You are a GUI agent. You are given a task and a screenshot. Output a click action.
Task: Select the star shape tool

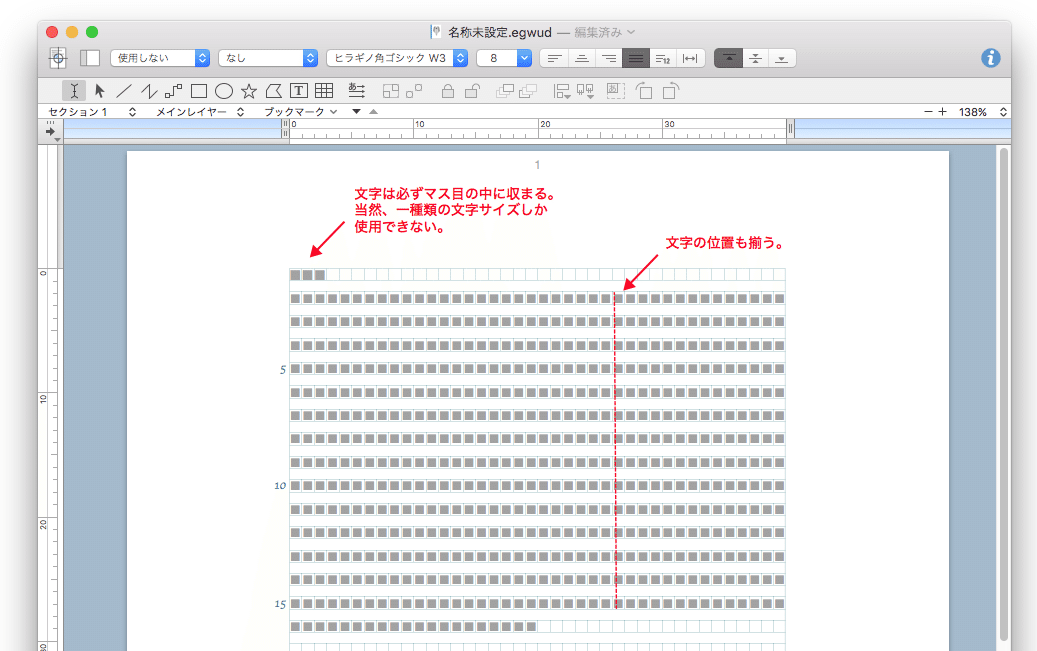pyautogui.click(x=249, y=91)
